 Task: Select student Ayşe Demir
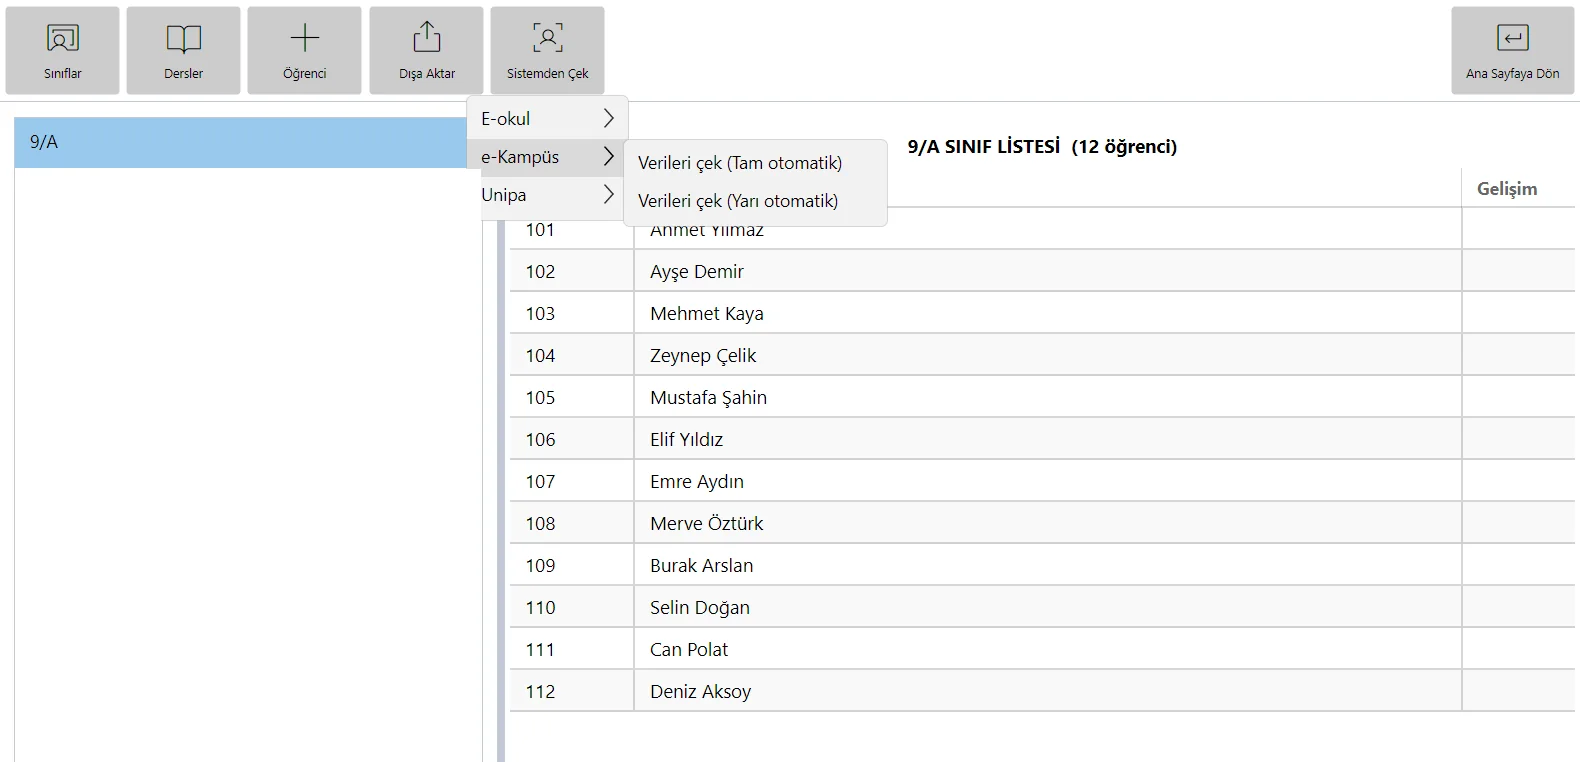click(697, 271)
